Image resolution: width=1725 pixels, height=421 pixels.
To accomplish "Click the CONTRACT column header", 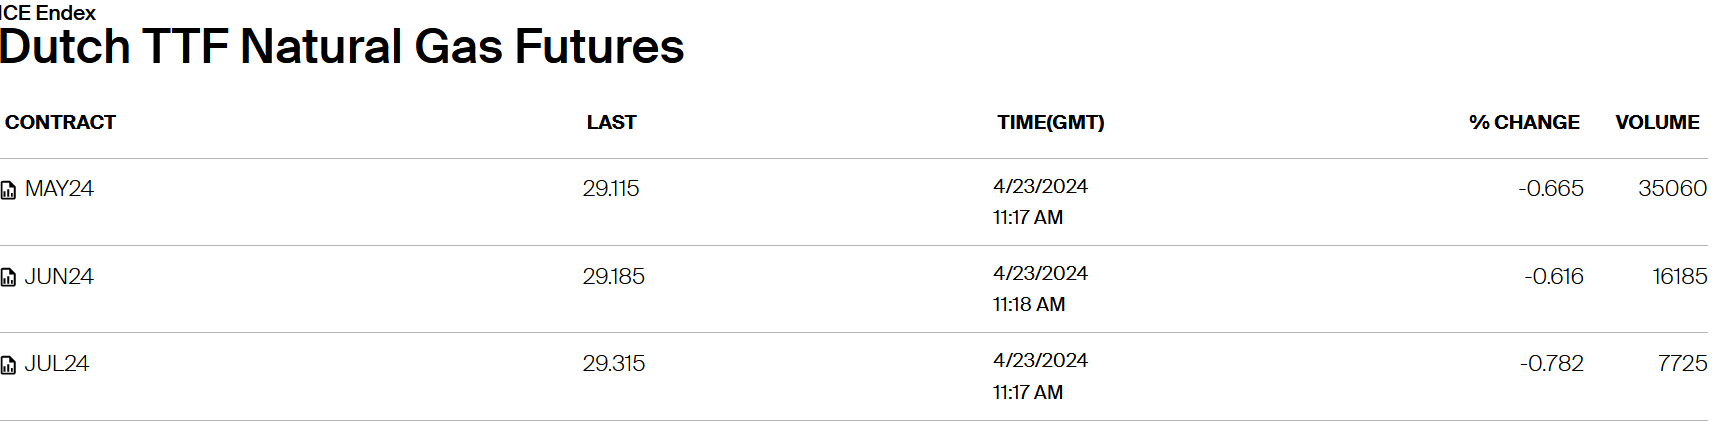I will pyautogui.click(x=61, y=122).
